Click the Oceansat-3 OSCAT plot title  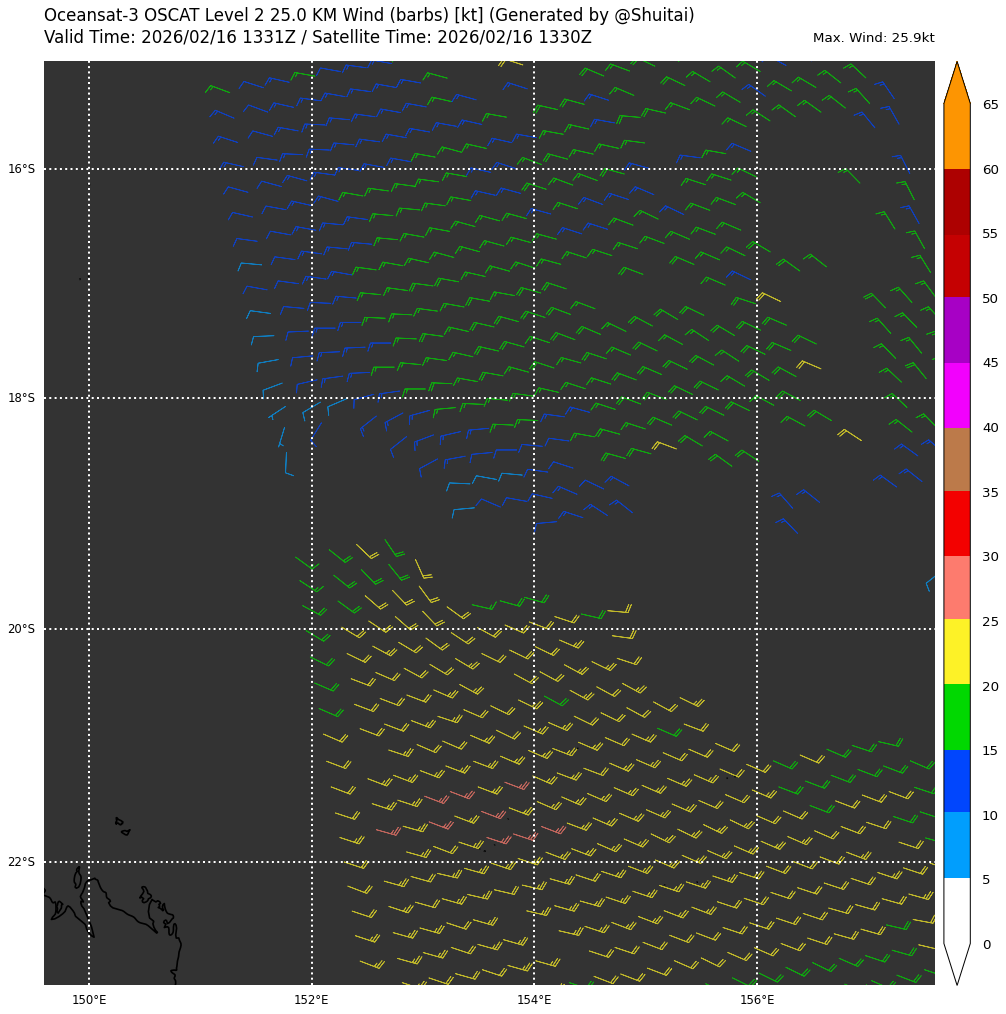[x=369, y=16]
